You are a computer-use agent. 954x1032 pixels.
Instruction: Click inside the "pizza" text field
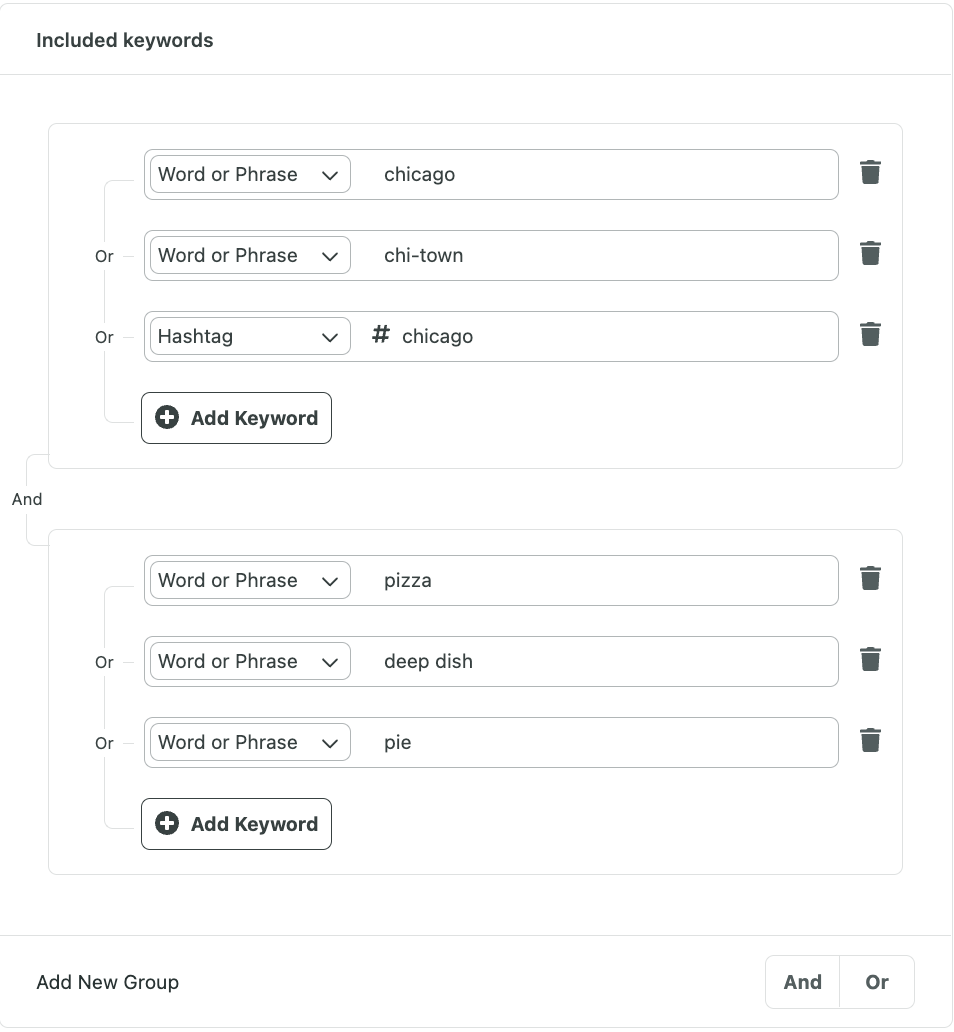pyautogui.click(x=600, y=580)
